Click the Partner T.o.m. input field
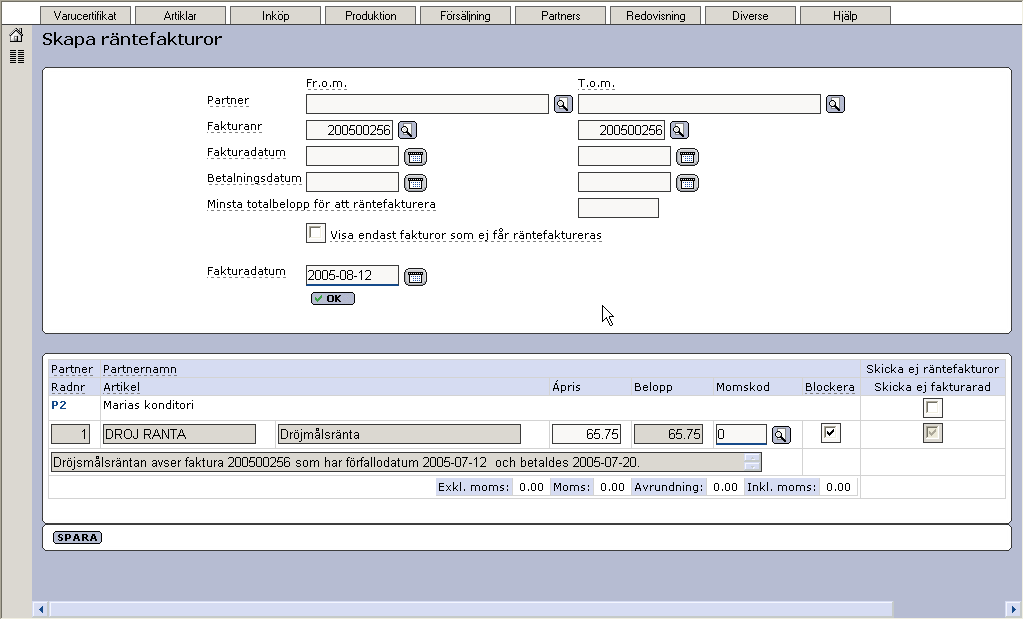1024x620 pixels. click(x=699, y=105)
